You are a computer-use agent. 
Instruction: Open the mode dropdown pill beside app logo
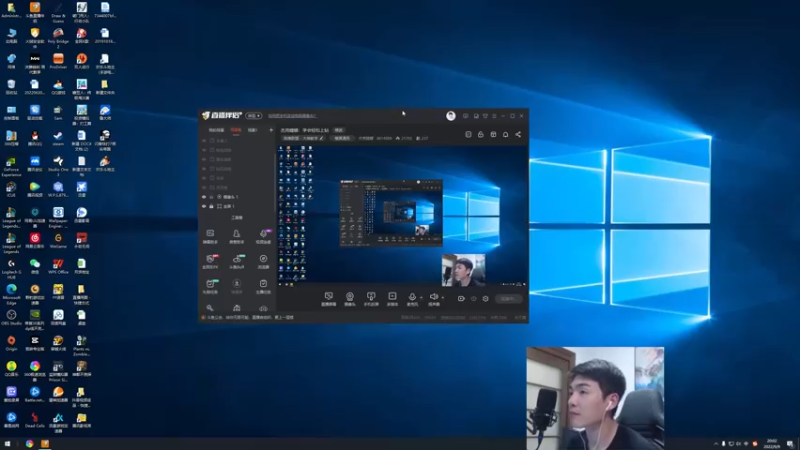254,116
